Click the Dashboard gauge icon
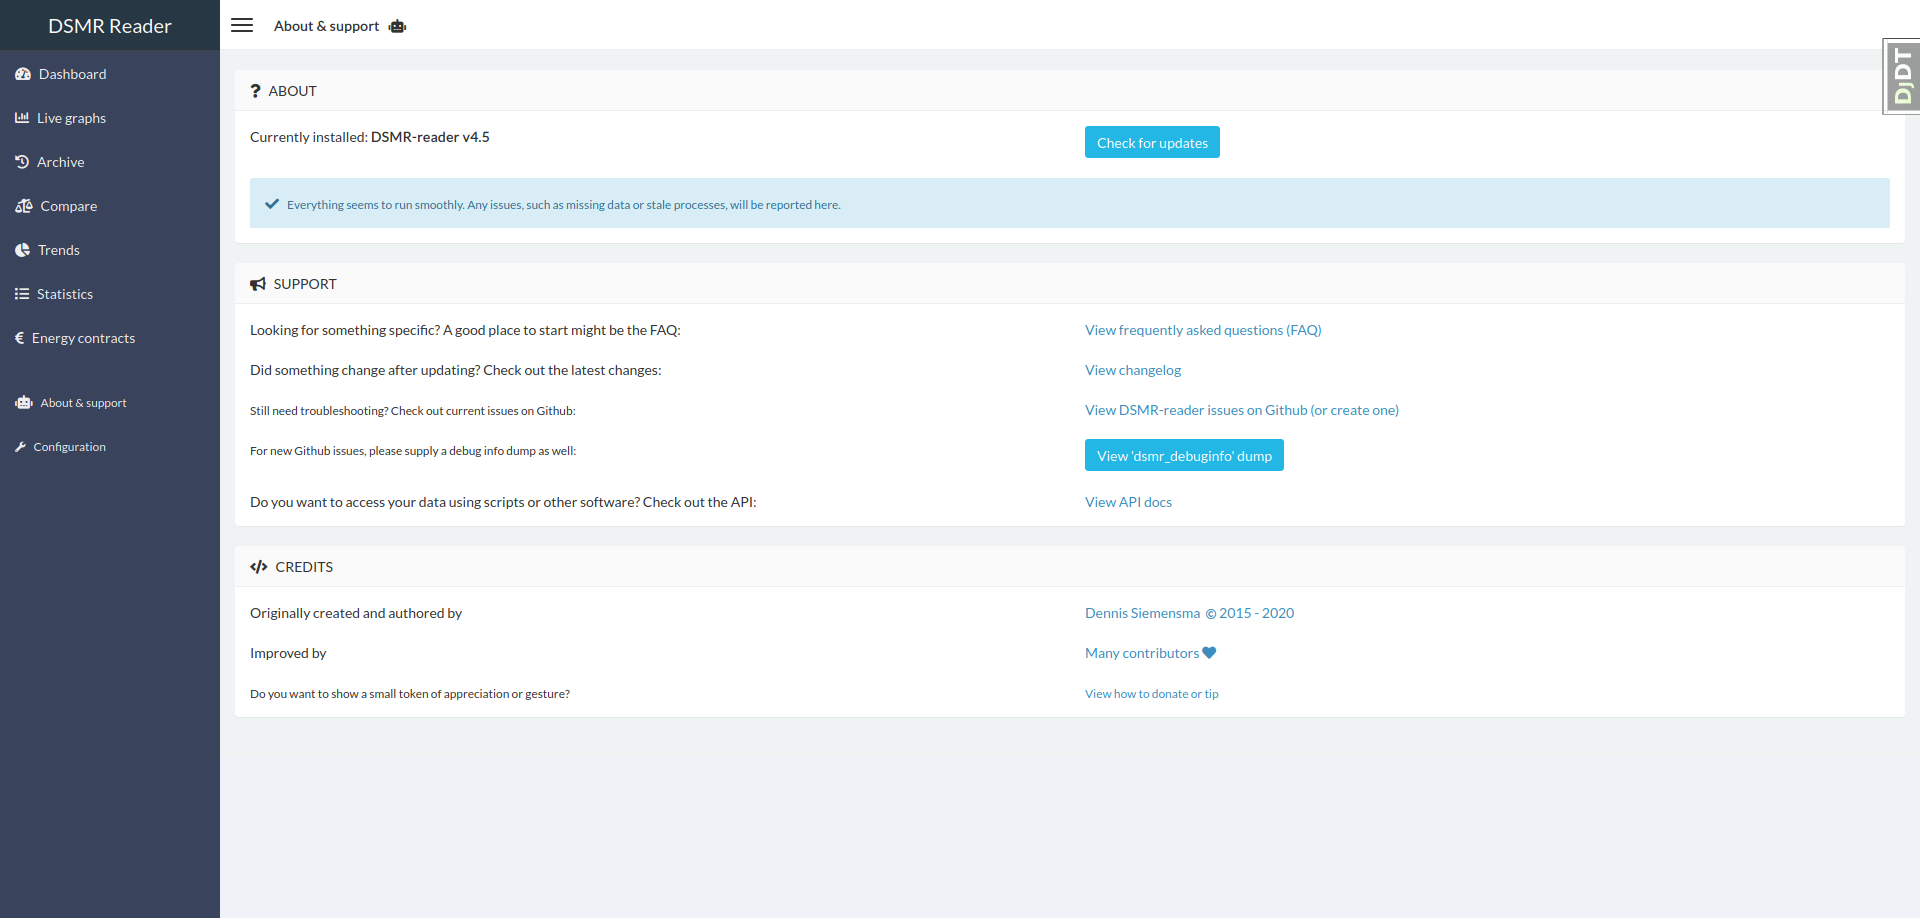The width and height of the screenshot is (1920, 918). (23, 74)
